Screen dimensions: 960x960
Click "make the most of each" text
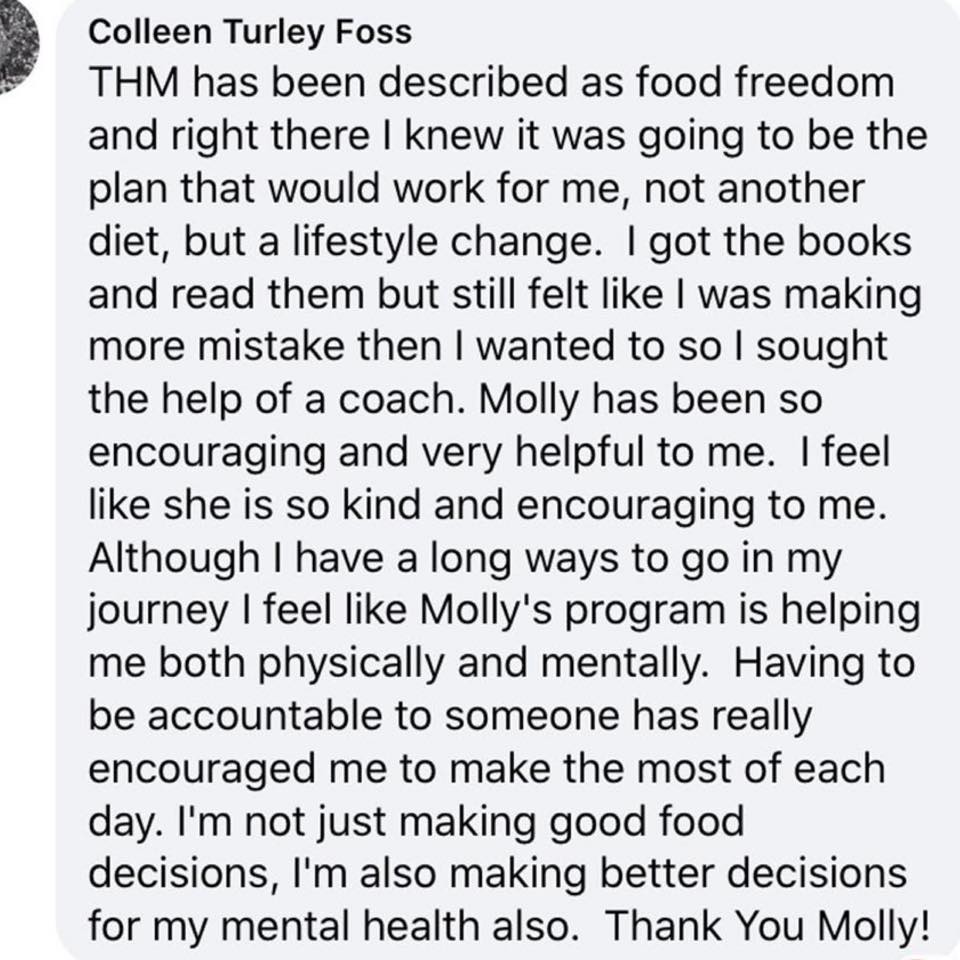pos(667,769)
